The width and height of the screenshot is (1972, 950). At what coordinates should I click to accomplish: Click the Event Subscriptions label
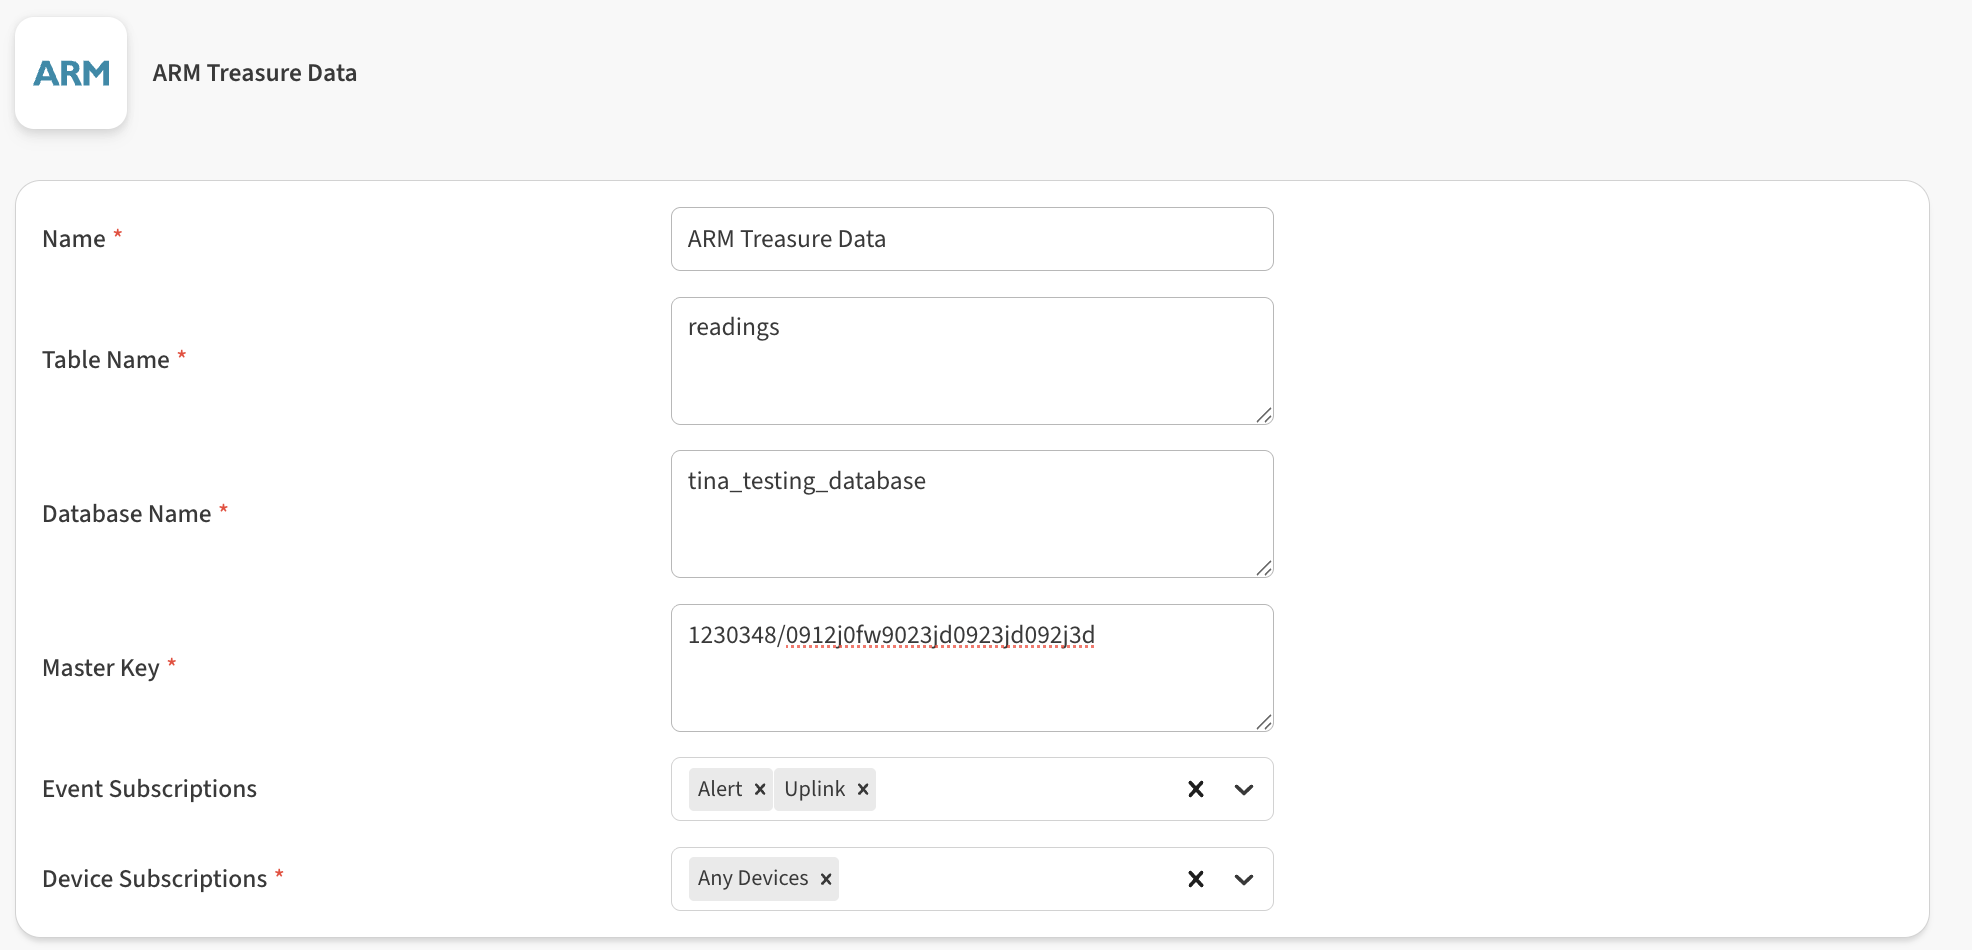point(150,789)
